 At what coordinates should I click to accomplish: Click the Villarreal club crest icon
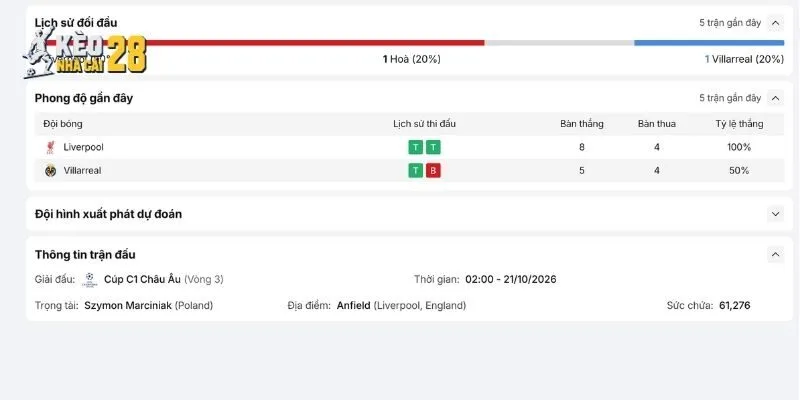pyautogui.click(x=50, y=170)
